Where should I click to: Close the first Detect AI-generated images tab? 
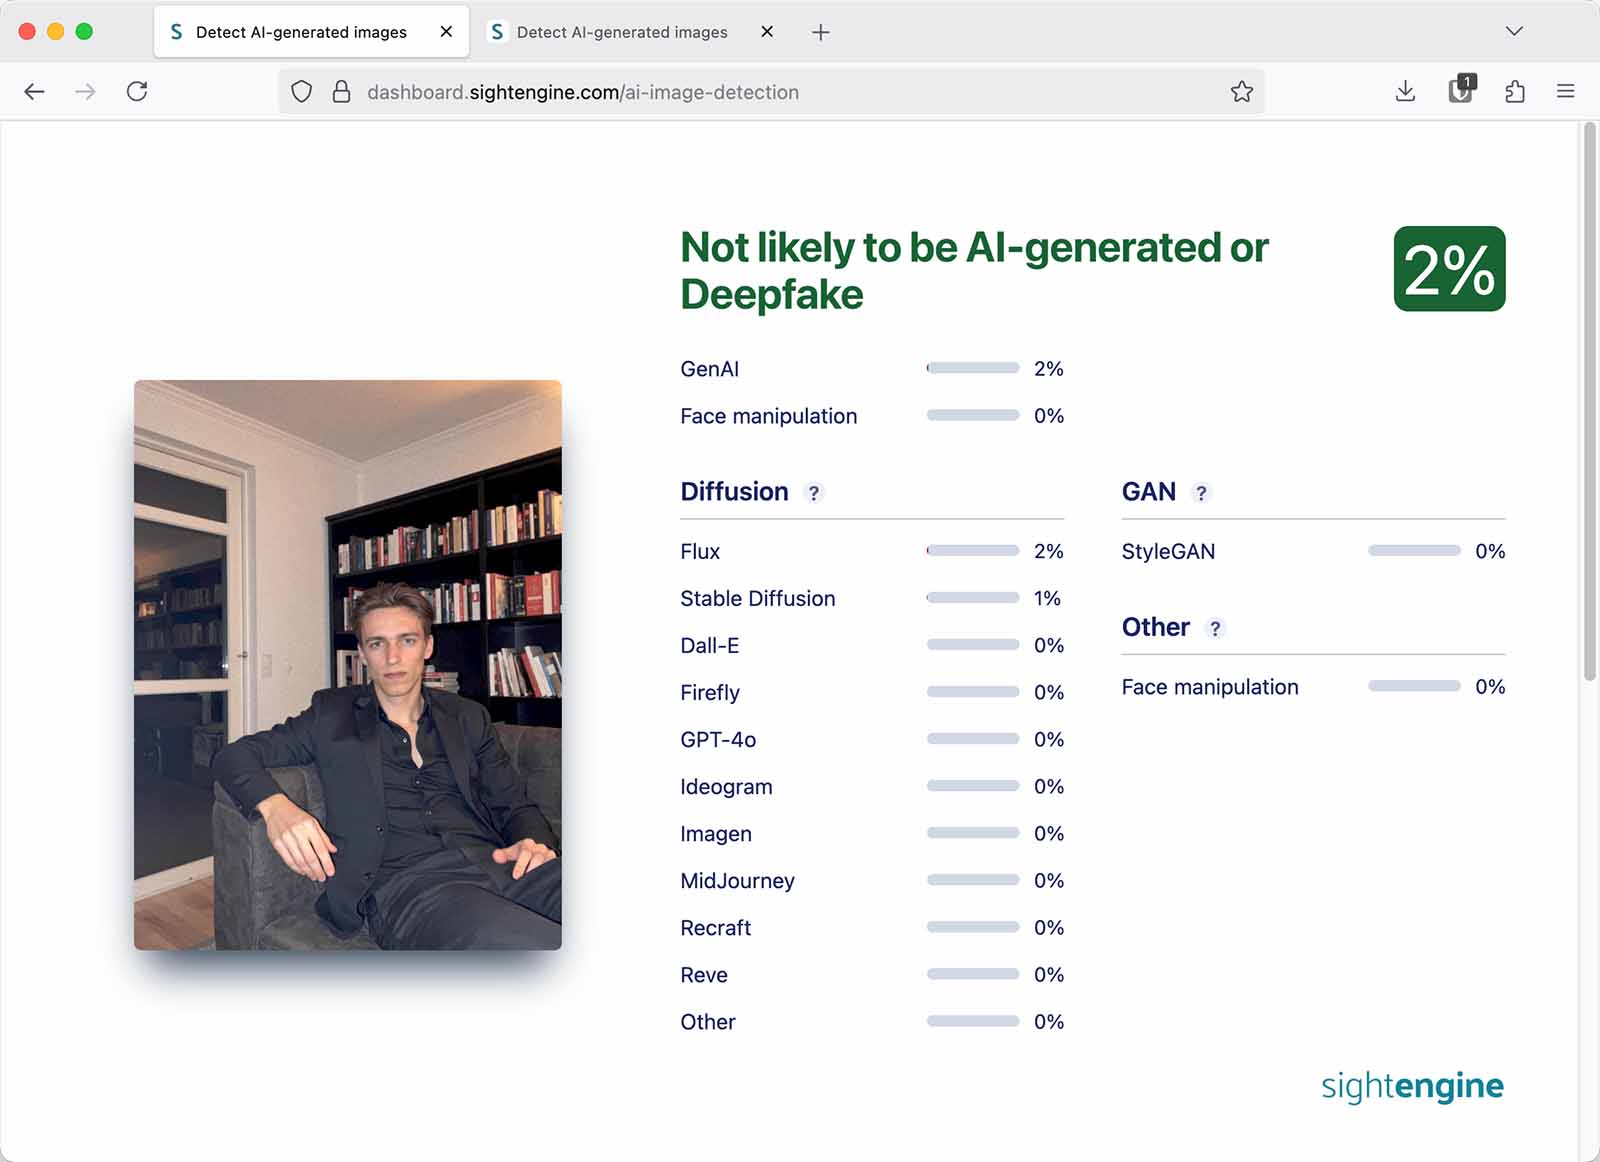[446, 32]
